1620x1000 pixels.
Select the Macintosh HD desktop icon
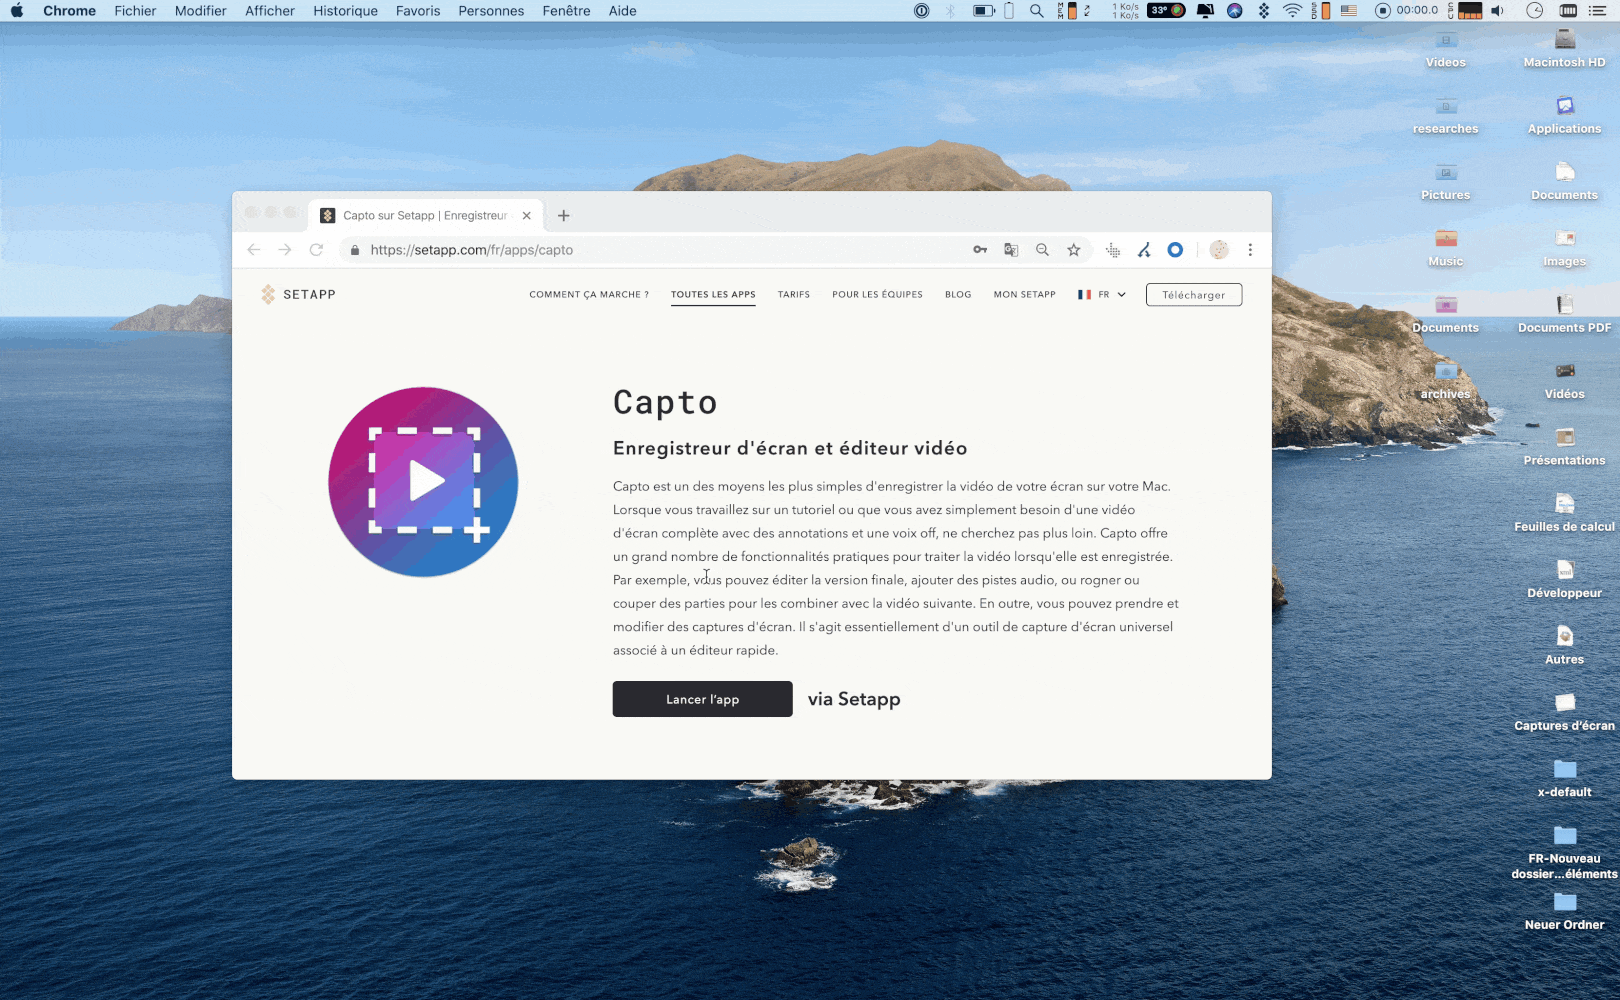pos(1565,48)
